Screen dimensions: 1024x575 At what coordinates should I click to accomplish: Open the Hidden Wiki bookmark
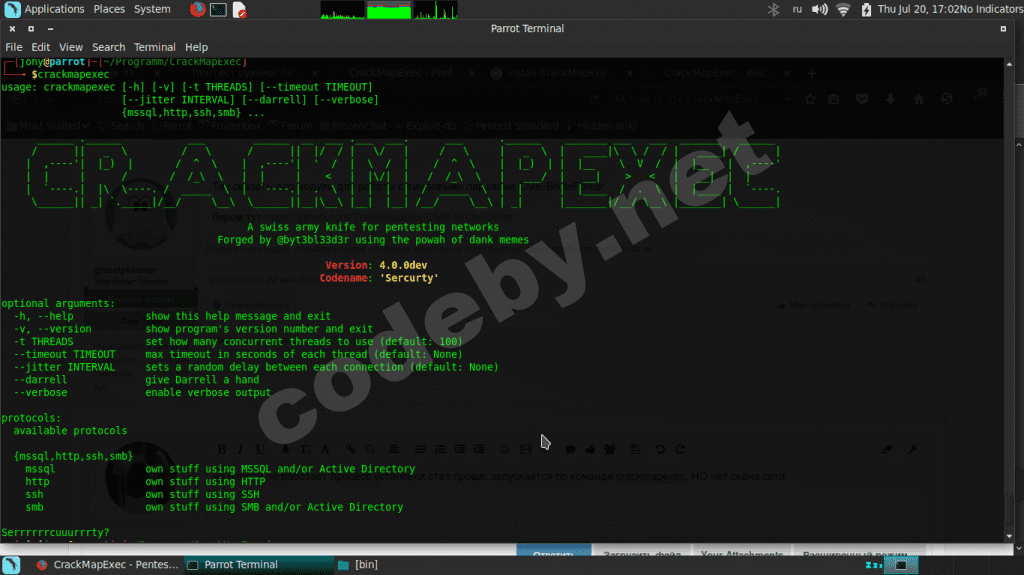[x=601, y=126]
